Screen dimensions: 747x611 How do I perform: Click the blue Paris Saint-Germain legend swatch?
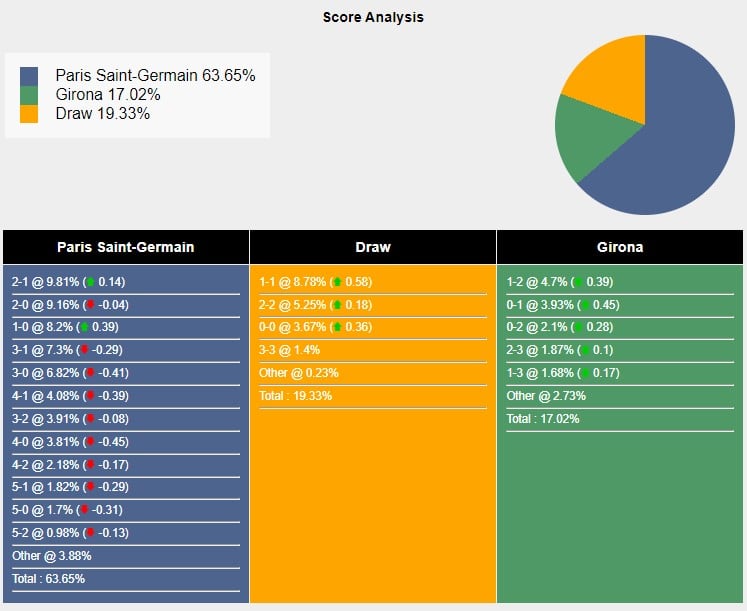[29, 76]
